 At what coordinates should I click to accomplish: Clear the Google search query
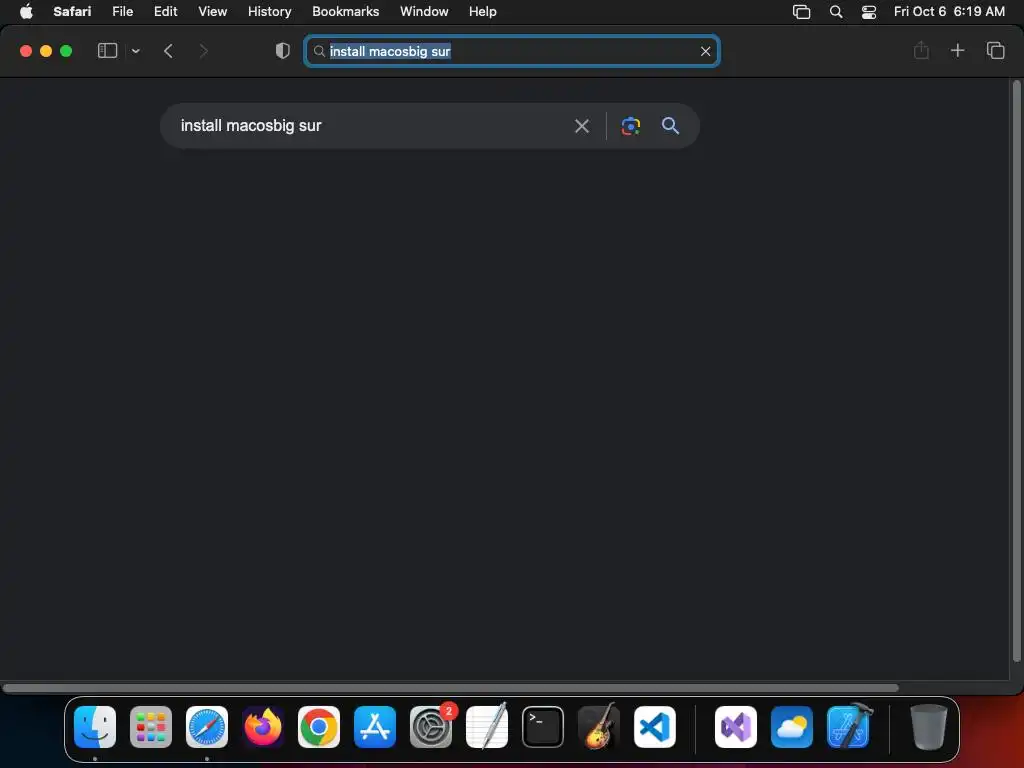point(582,126)
